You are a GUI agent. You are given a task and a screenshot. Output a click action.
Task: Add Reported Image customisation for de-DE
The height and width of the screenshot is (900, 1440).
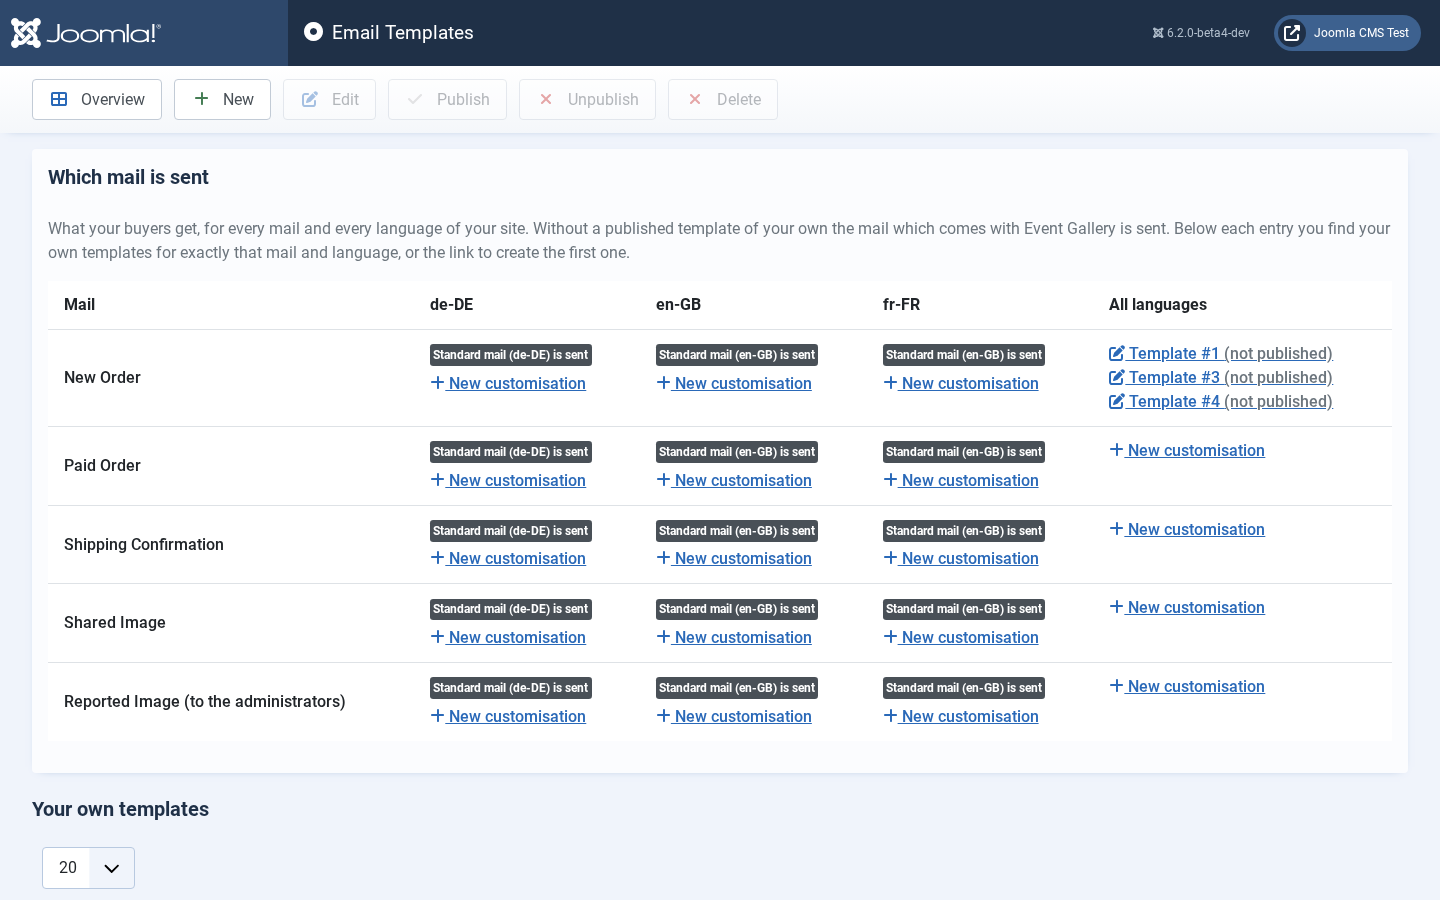508,716
